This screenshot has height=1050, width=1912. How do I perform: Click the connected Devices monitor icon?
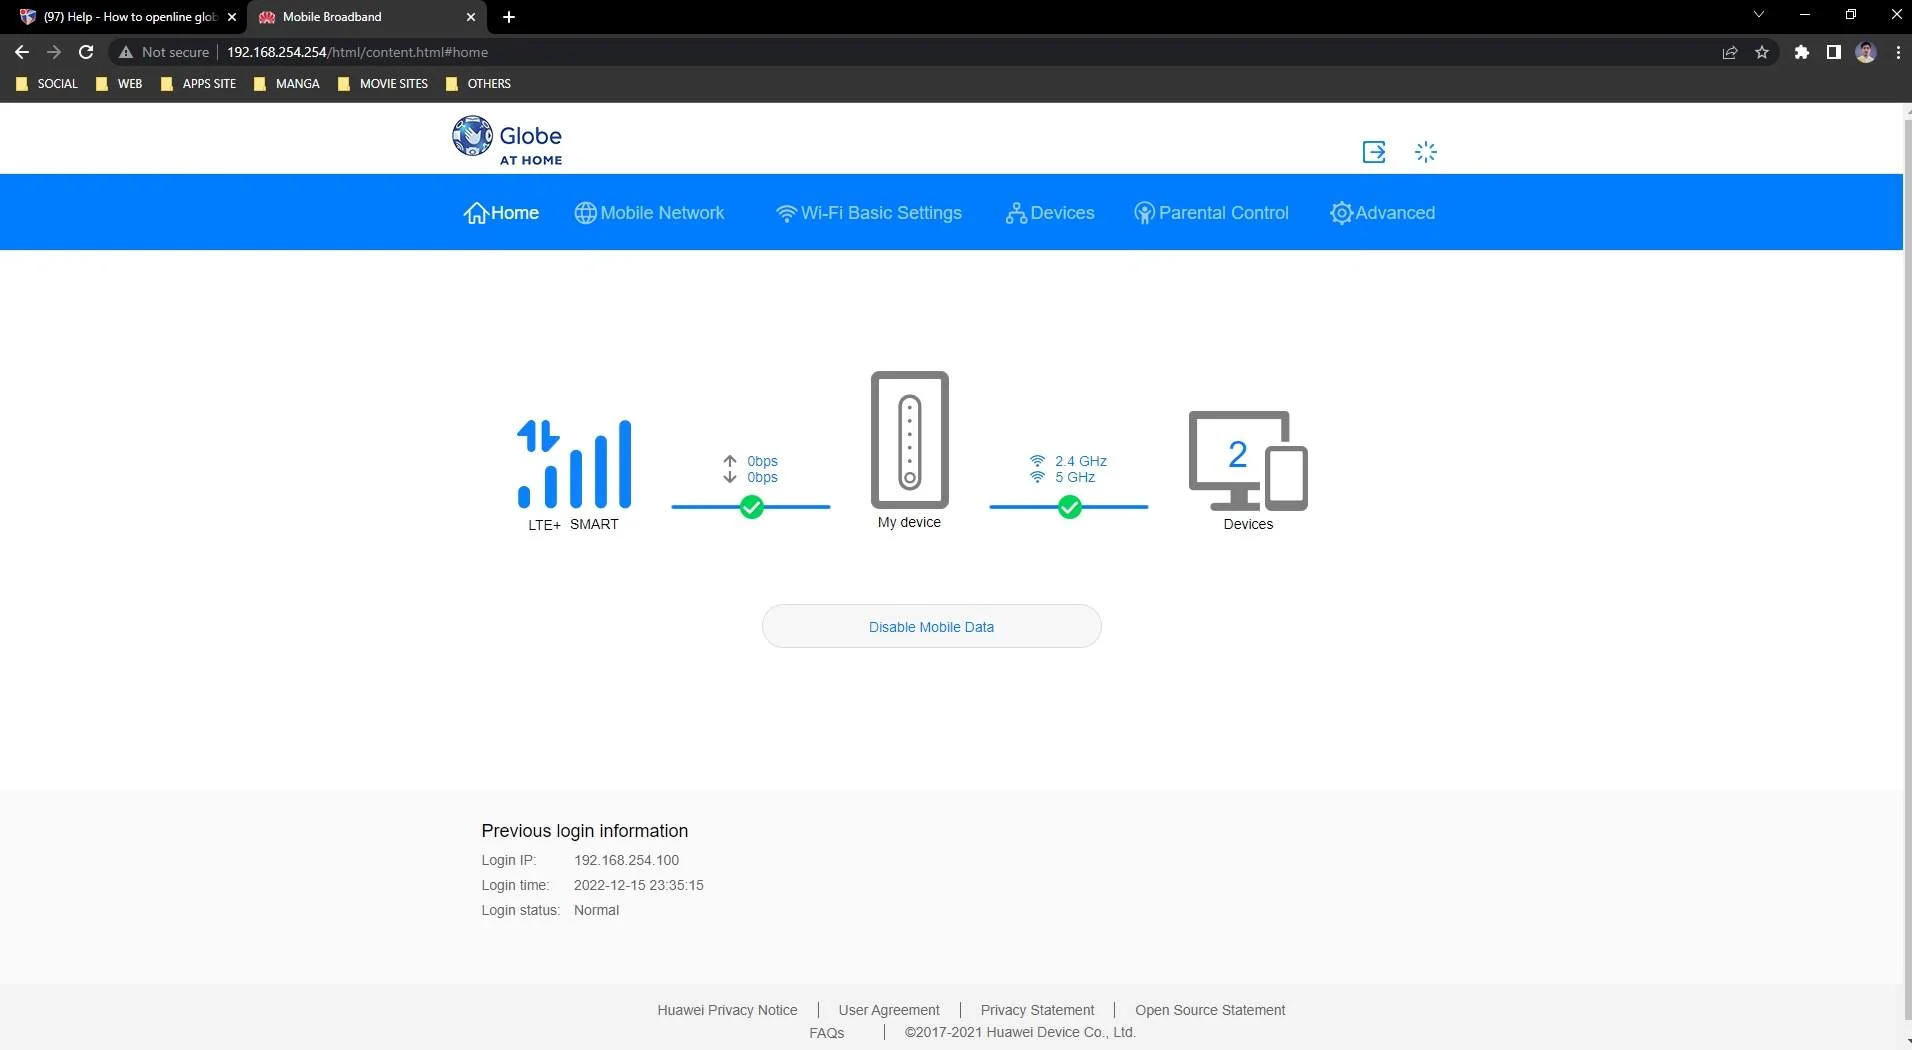tap(1248, 460)
